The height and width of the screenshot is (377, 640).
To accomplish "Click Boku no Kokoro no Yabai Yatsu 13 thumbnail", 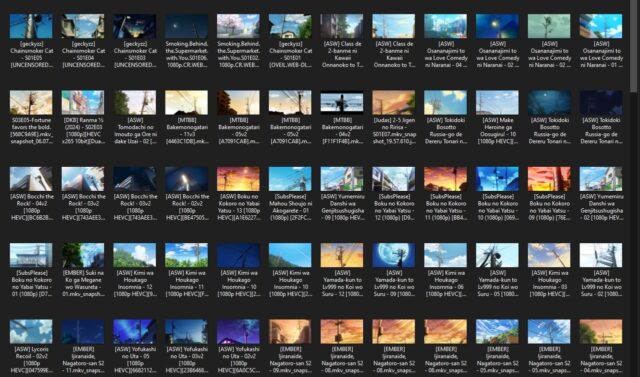I will pyautogui.click(x=238, y=179).
